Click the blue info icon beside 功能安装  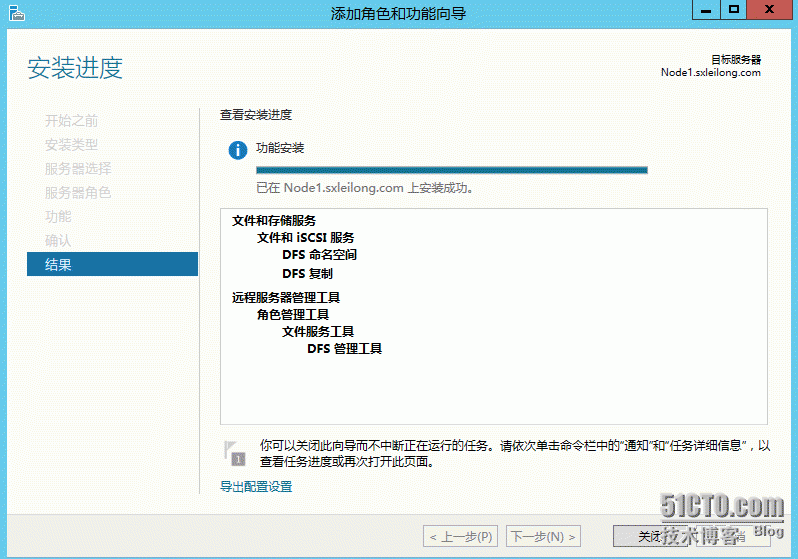click(x=238, y=150)
